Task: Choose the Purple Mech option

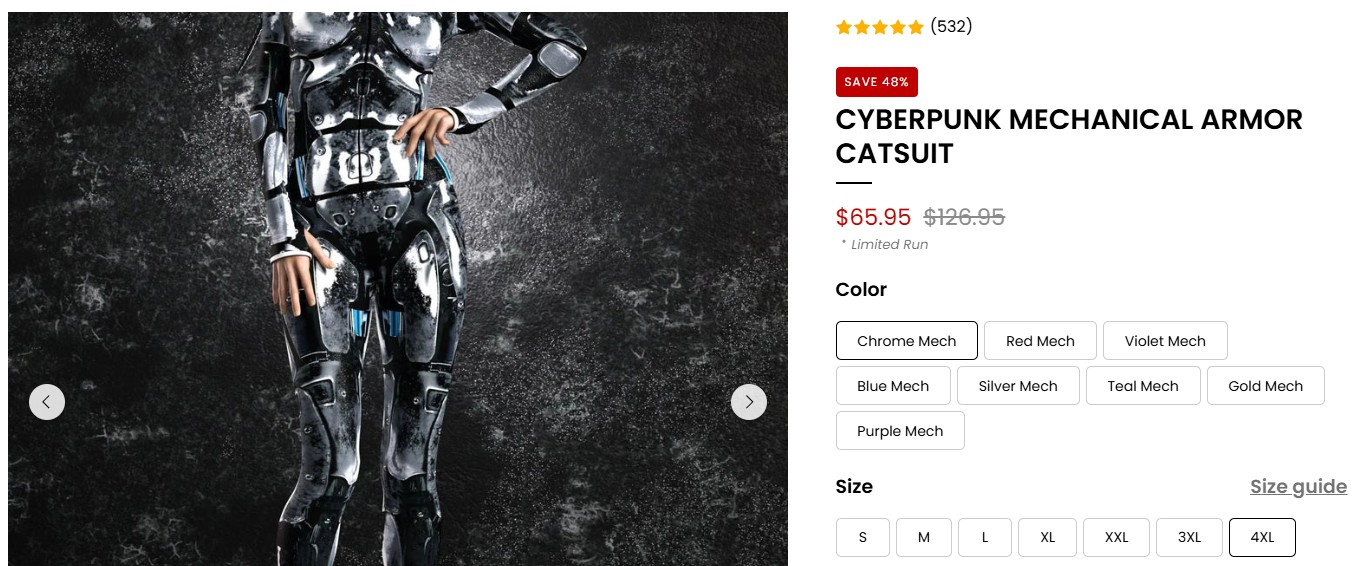Action: pyautogui.click(x=900, y=431)
